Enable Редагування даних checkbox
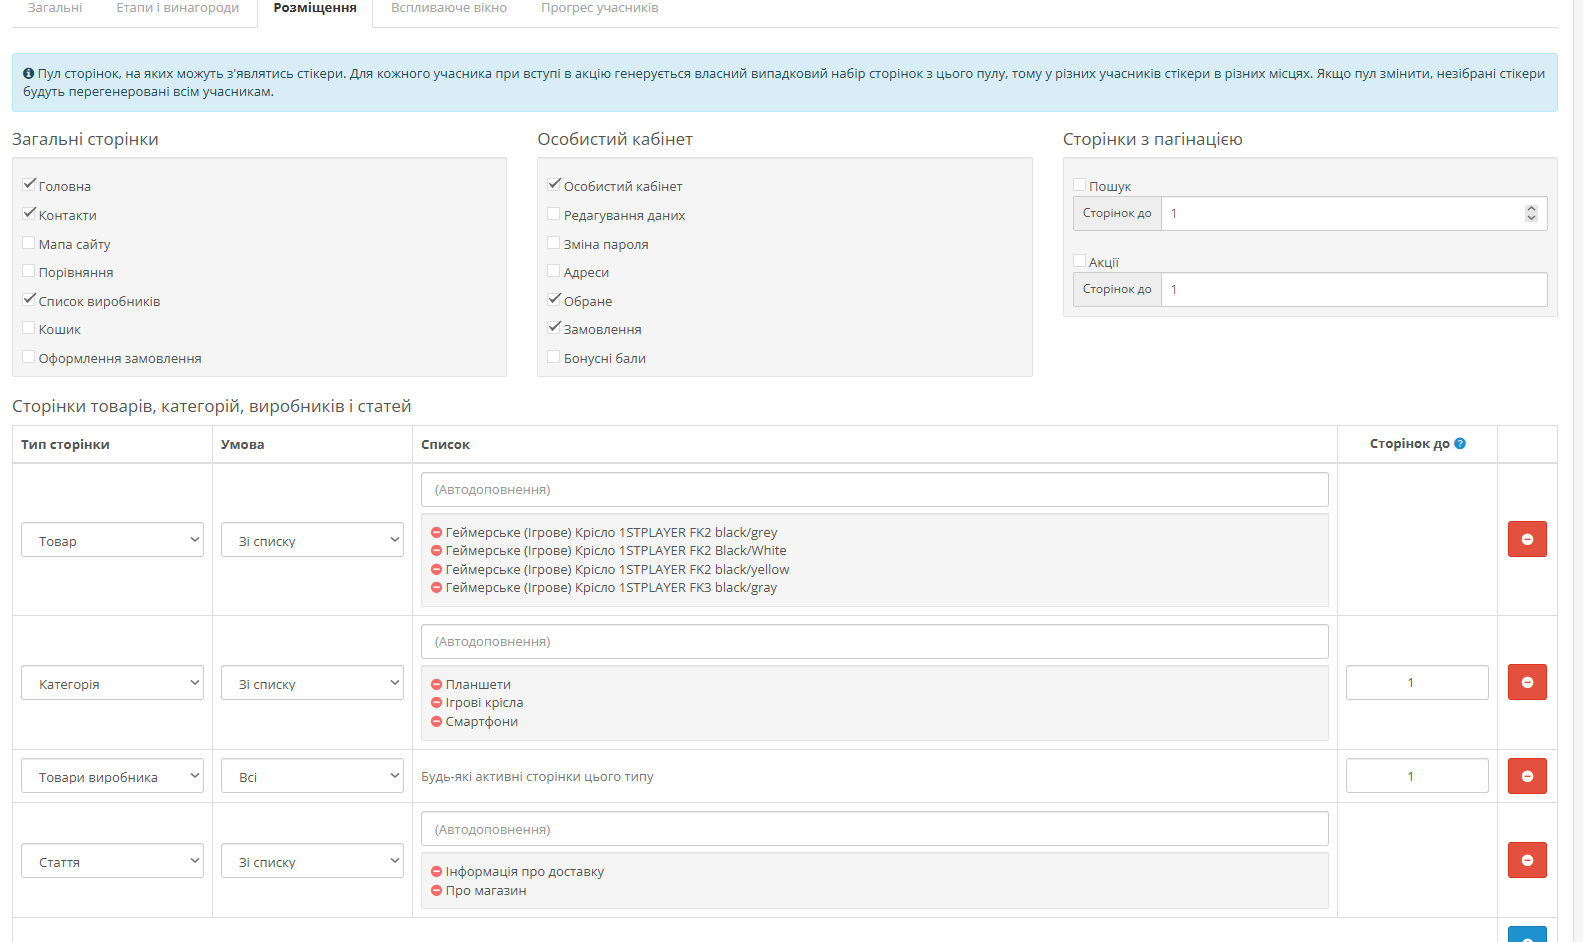This screenshot has height=942, width=1583. [x=554, y=213]
